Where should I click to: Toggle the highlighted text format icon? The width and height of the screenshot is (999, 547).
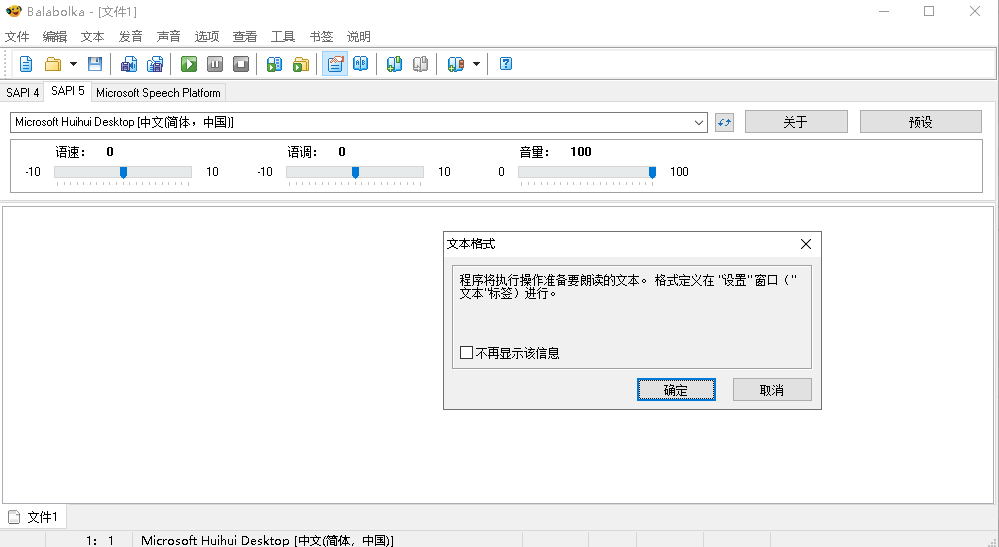tap(335, 64)
